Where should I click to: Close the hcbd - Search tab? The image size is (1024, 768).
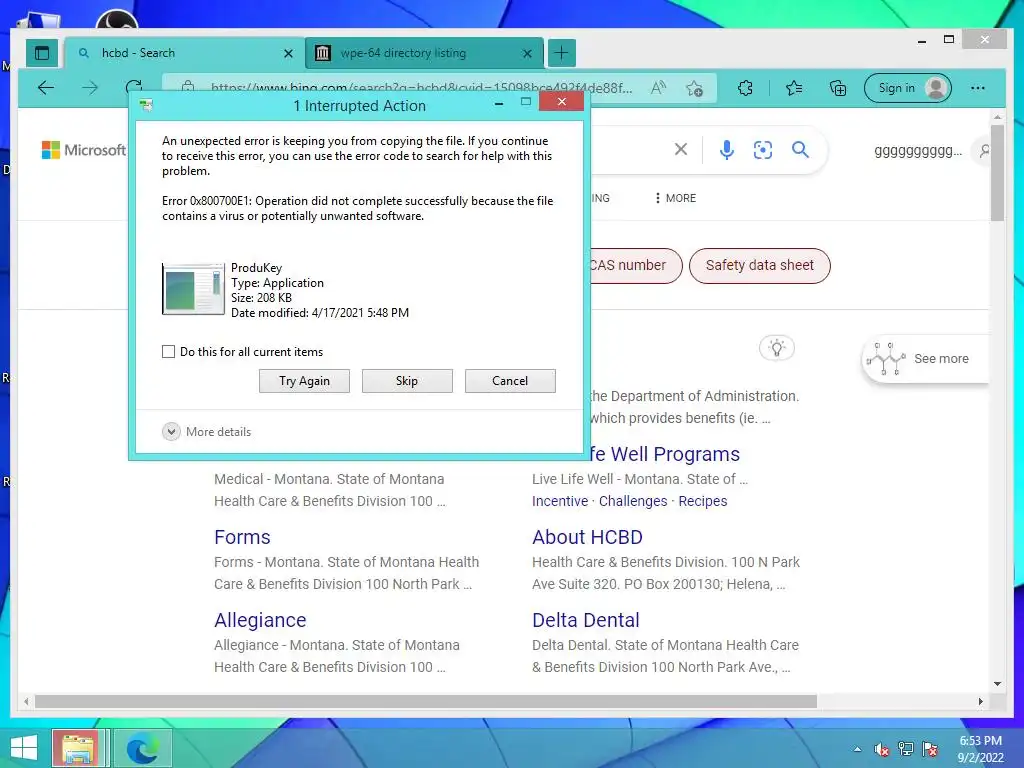(x=288, y=54)
